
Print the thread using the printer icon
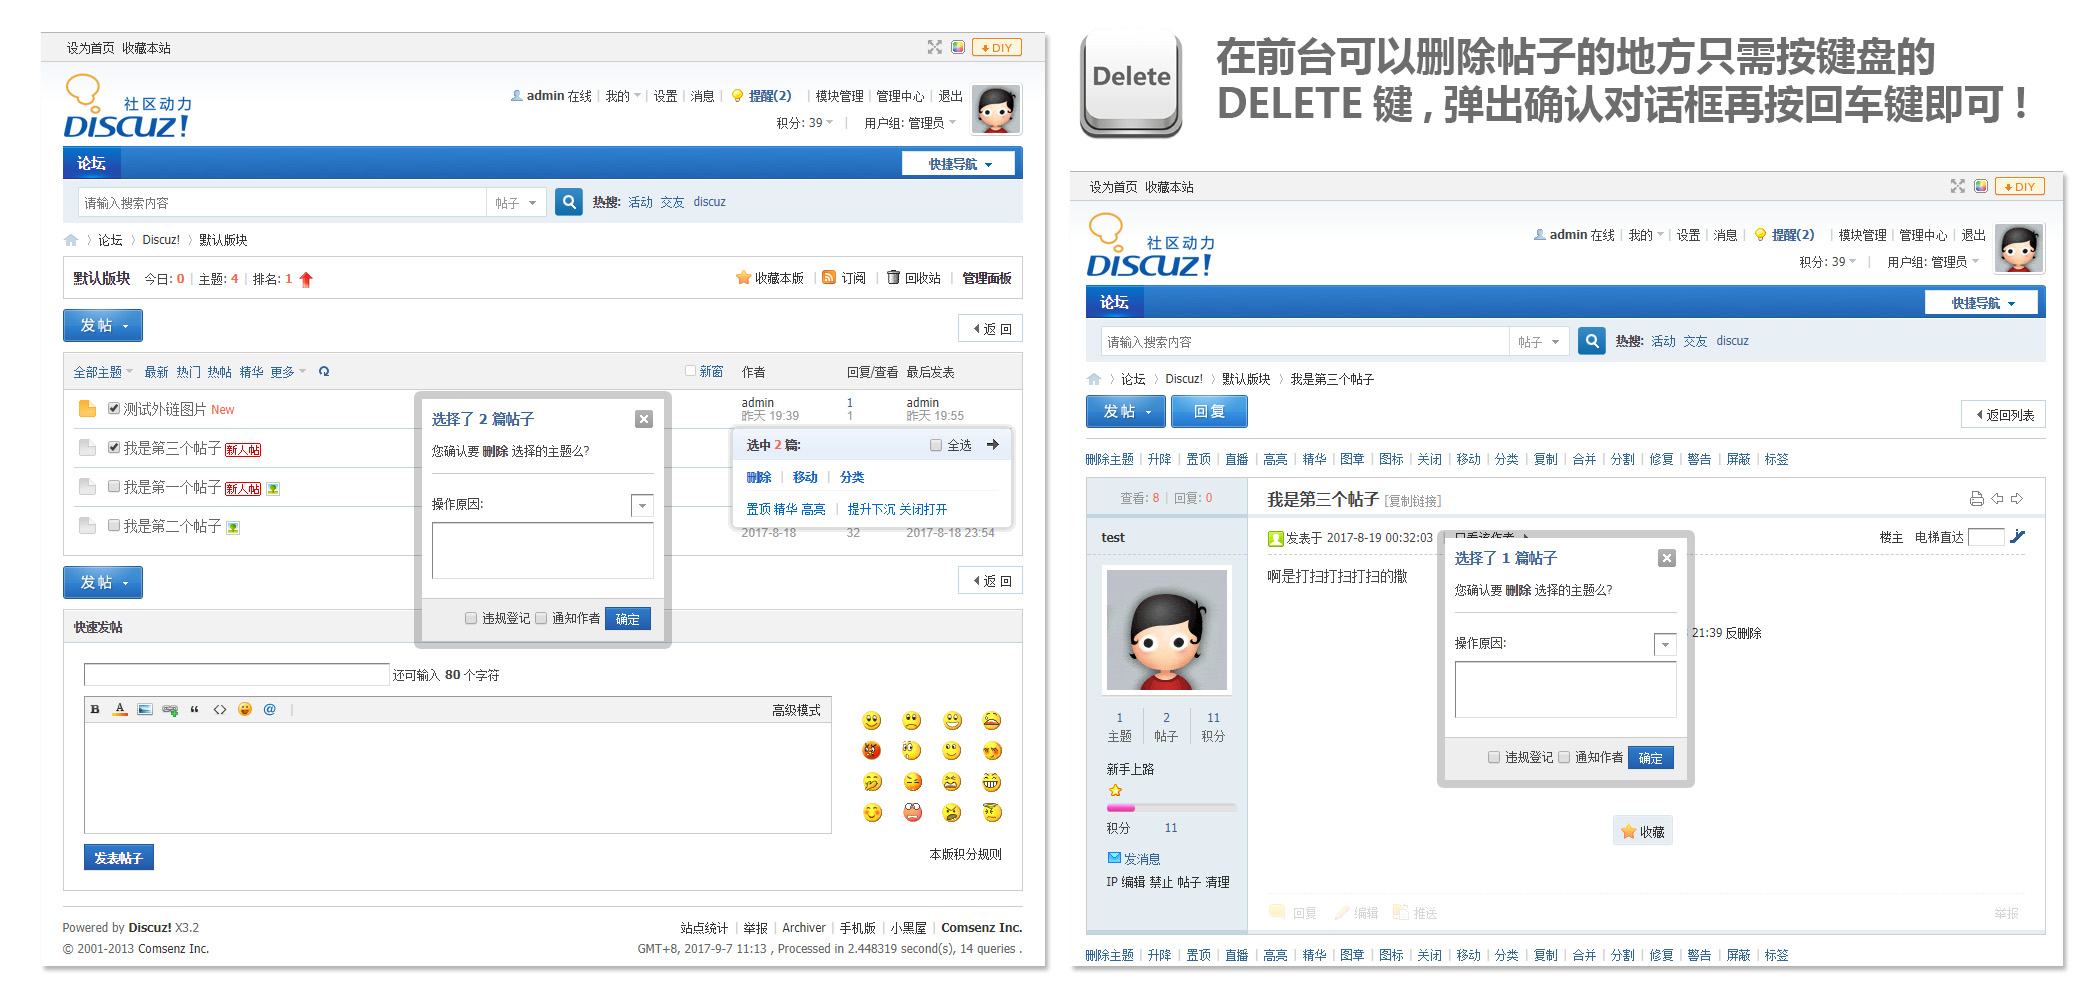pyautogui.click(x=1976, y=499)
